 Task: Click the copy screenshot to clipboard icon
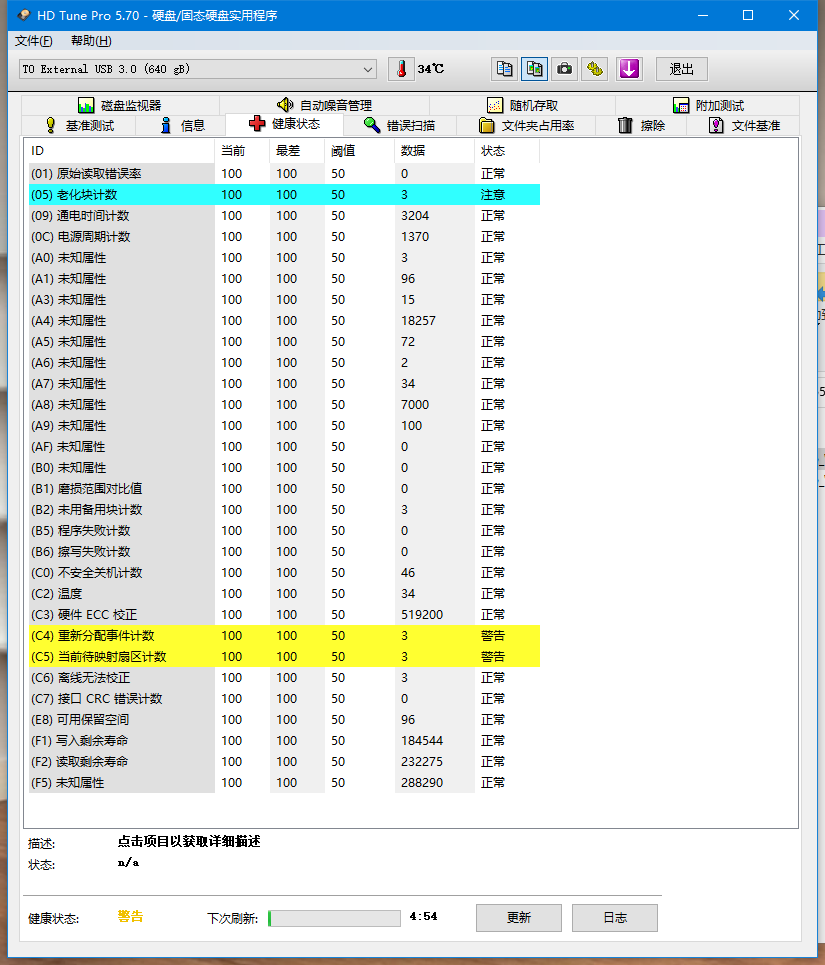click(x=535, y=68)
